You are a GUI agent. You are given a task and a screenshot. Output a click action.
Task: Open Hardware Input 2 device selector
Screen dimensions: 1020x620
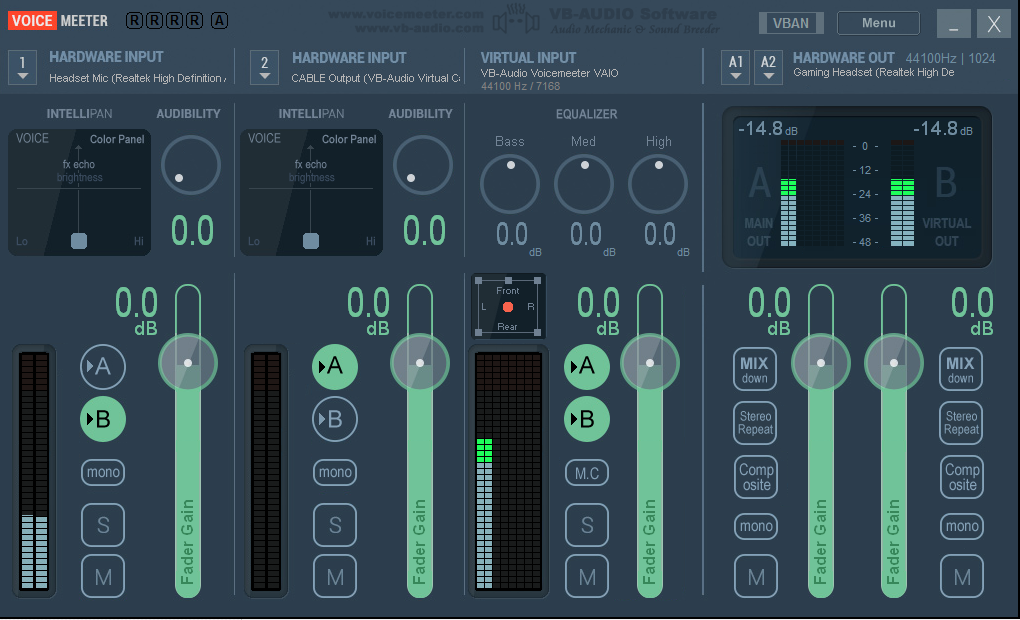coord(264,68)
